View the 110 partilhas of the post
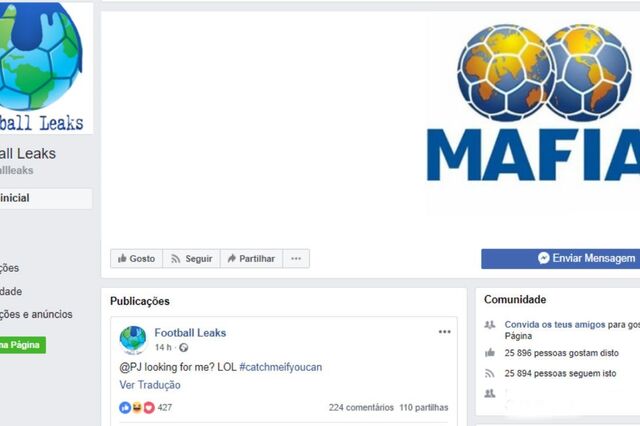This screenshot has width=640, height=426. [424, 407]
